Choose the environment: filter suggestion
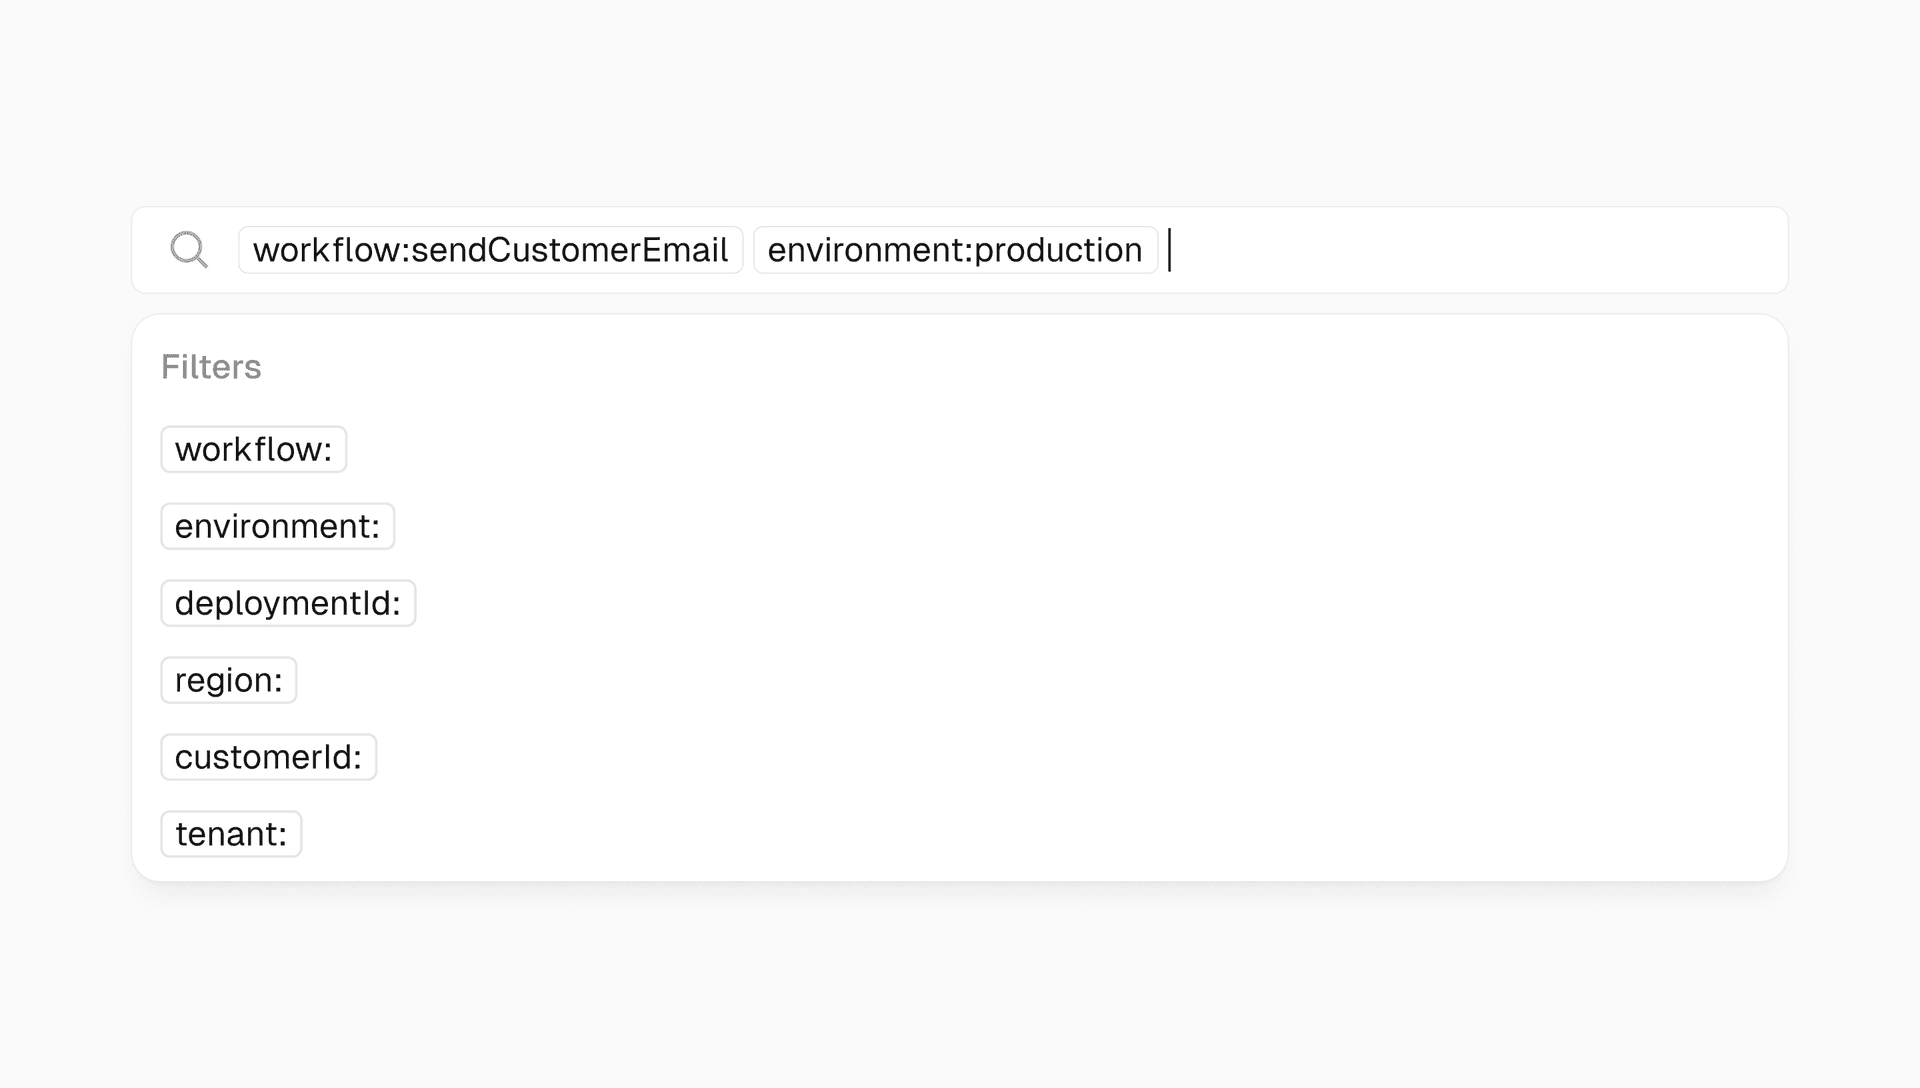1920x1088 pixels. point(278,526)
